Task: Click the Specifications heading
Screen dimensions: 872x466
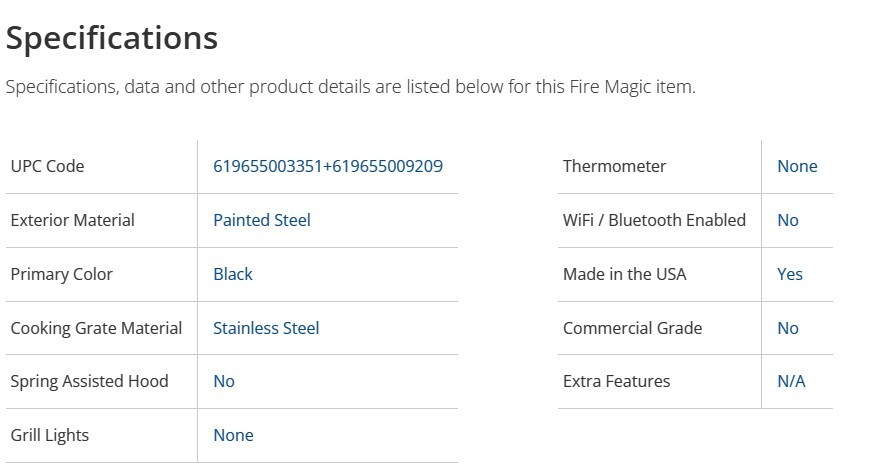Action: pos(112,38)
